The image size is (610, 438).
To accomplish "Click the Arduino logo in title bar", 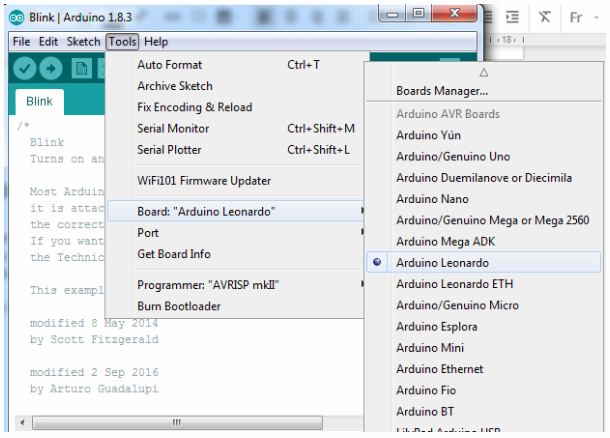I will pos(16,18).
